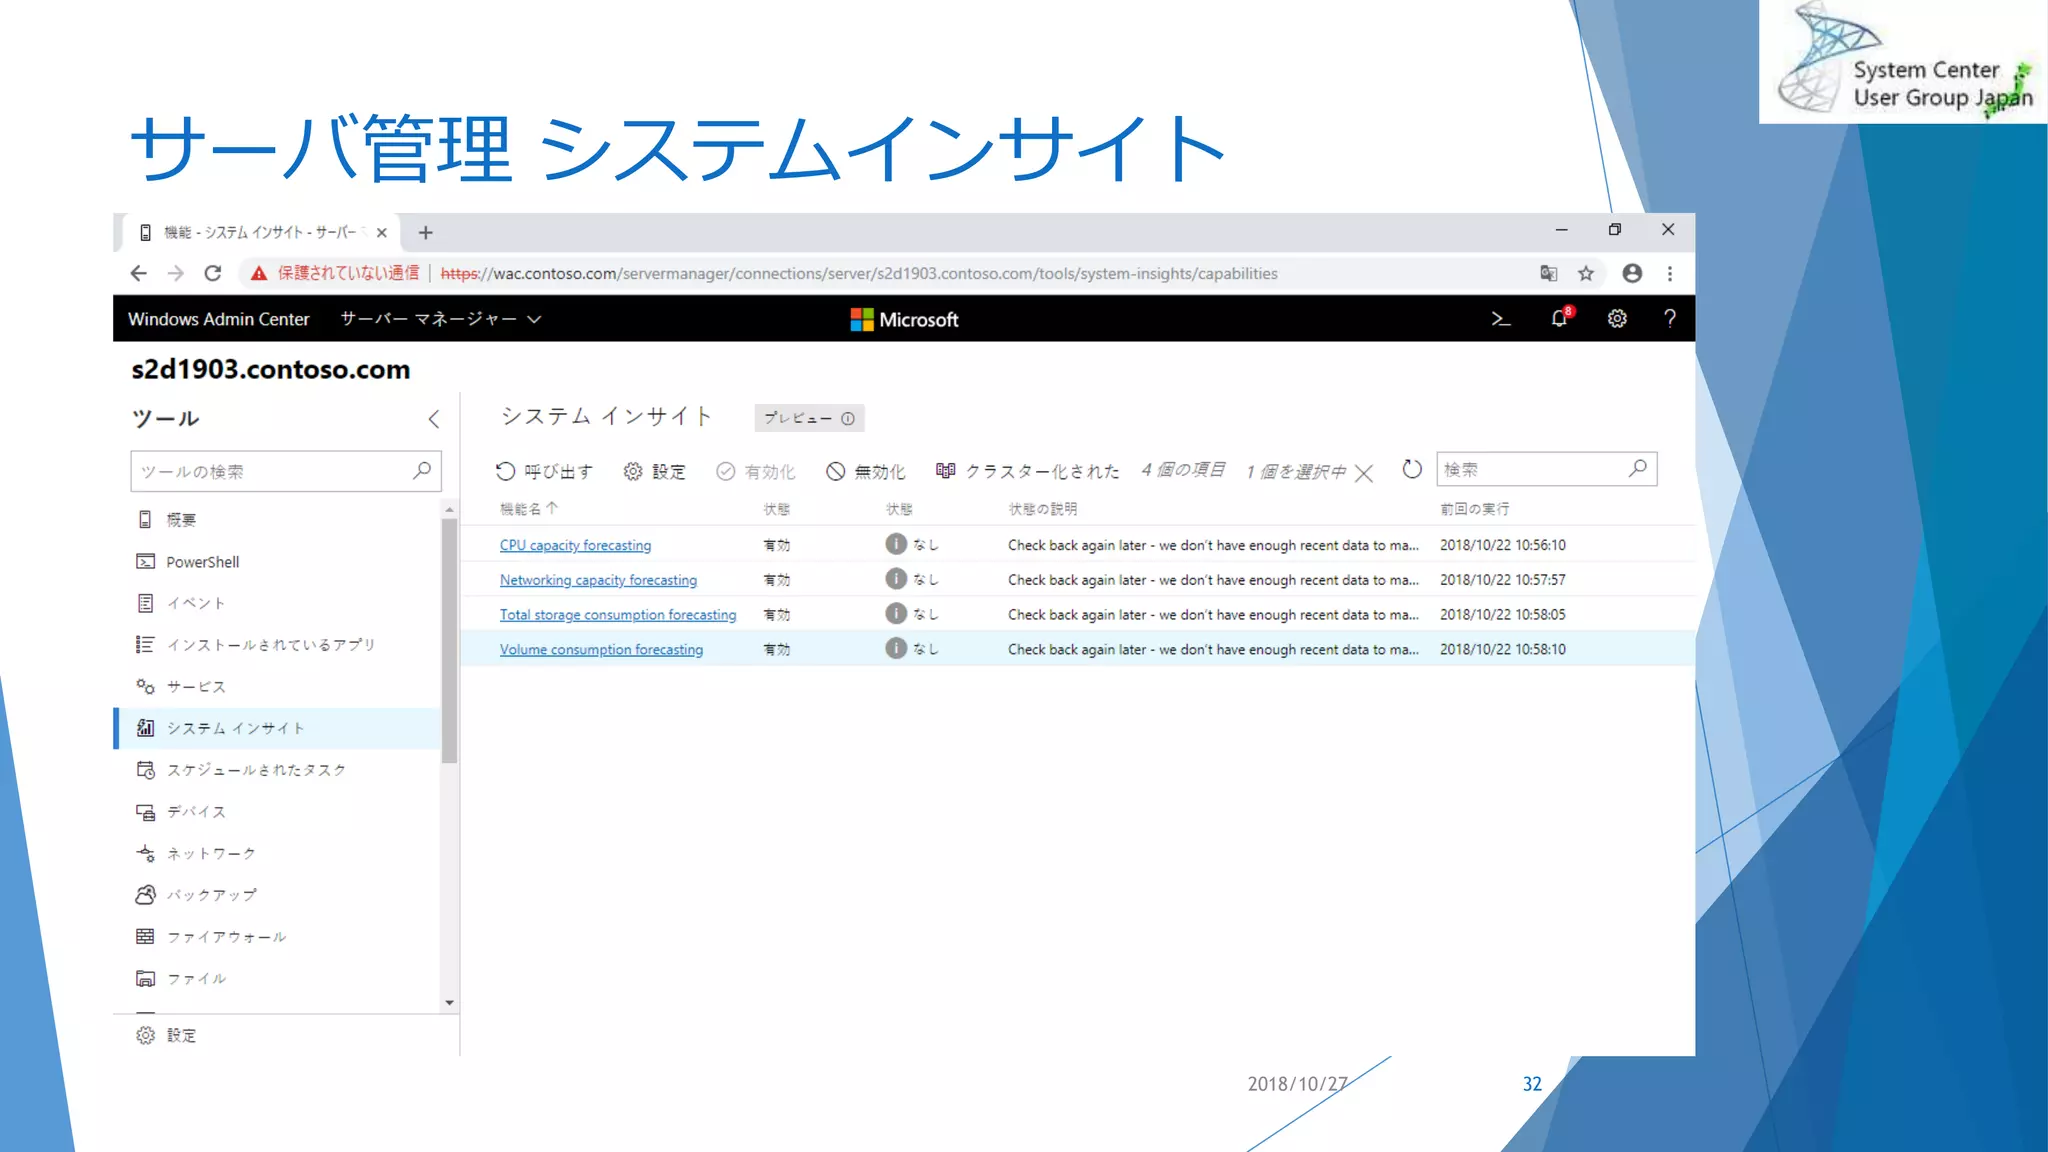The height and width of the screenshot is (1152, 2048).
Task: Click the 設定 toolbar button
Action: click(655, 471)
